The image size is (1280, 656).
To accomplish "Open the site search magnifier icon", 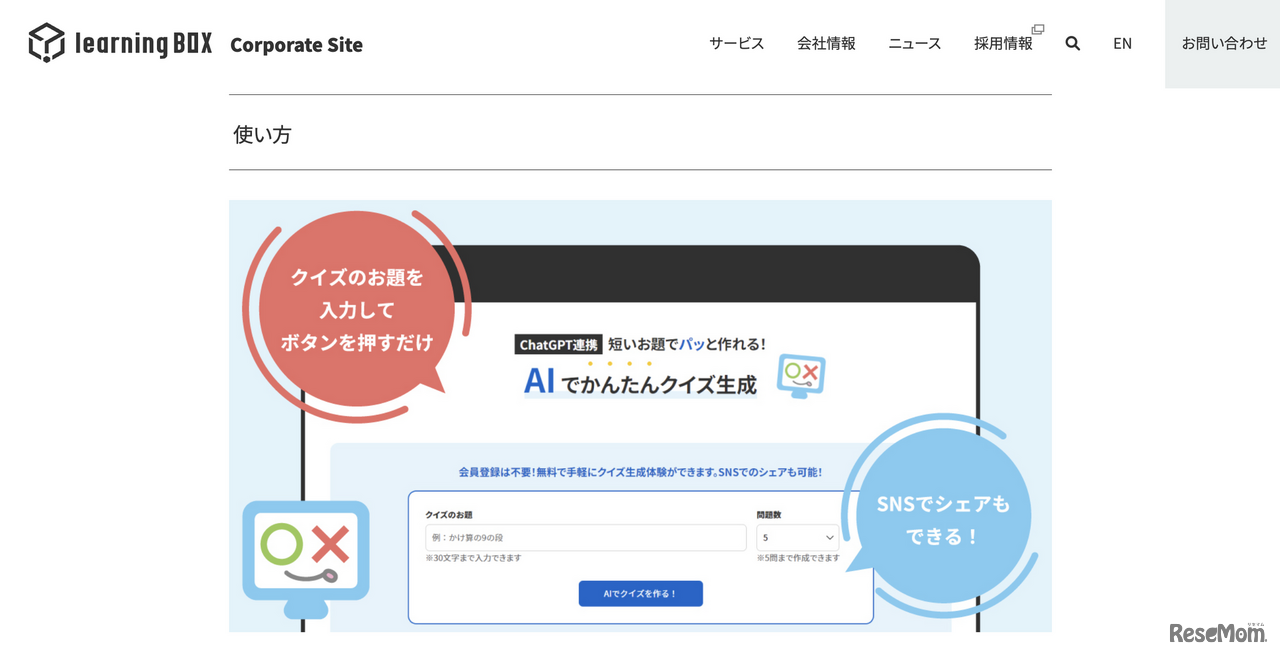I will (x=1073, y=43).
